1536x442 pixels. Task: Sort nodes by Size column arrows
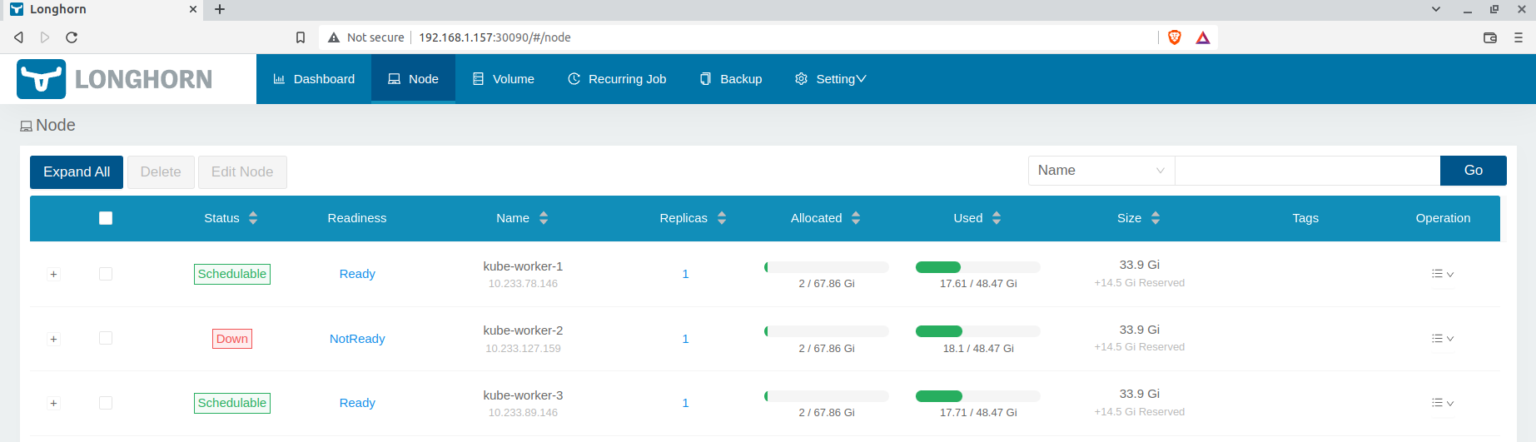click(1155, 218)
